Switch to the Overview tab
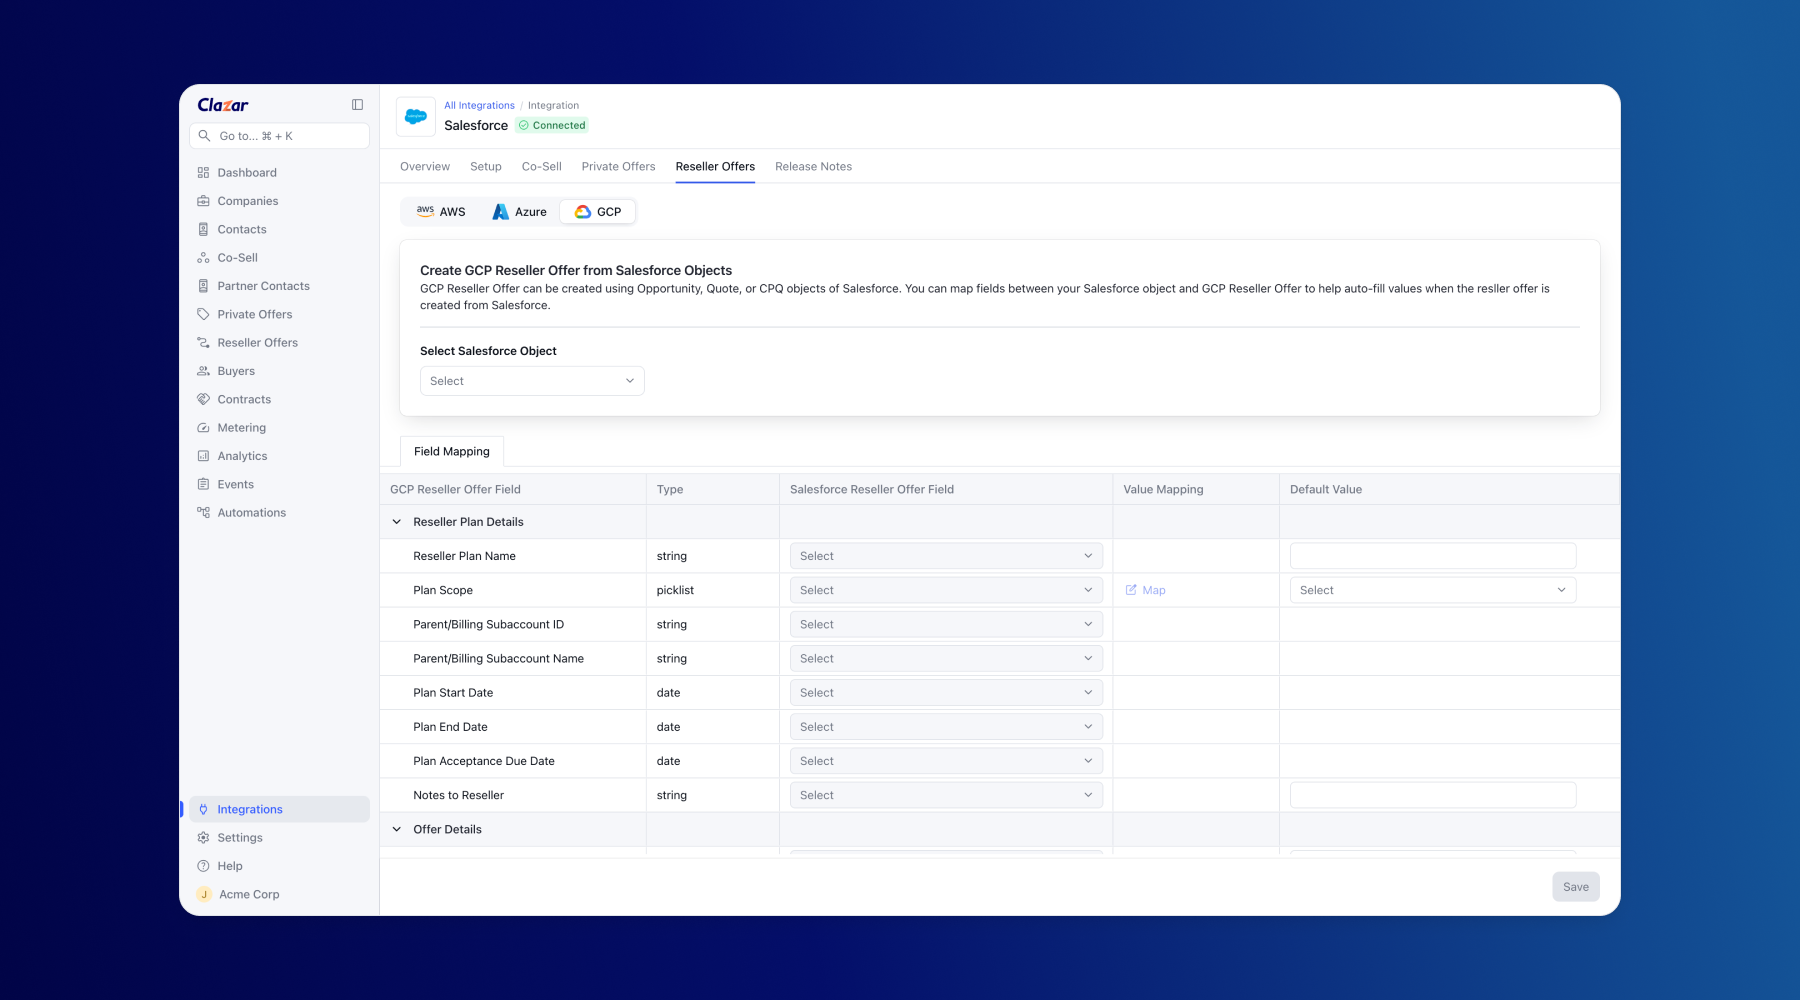 click(425, 167)
